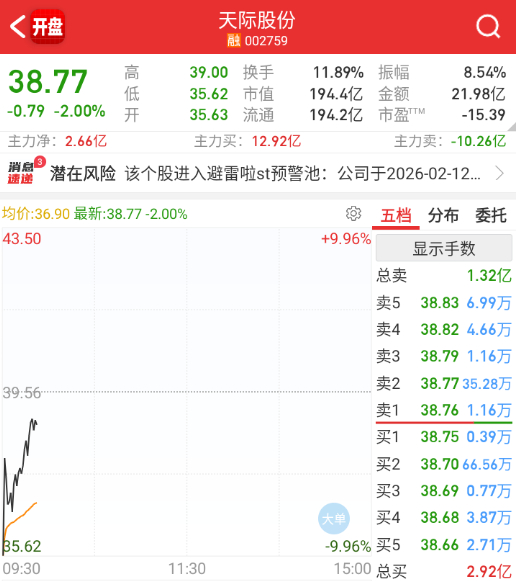Tap the buy-sell ratio bar under 卖1
The height and width of the screenshot is (581, 516).
(x=444, y=422)
